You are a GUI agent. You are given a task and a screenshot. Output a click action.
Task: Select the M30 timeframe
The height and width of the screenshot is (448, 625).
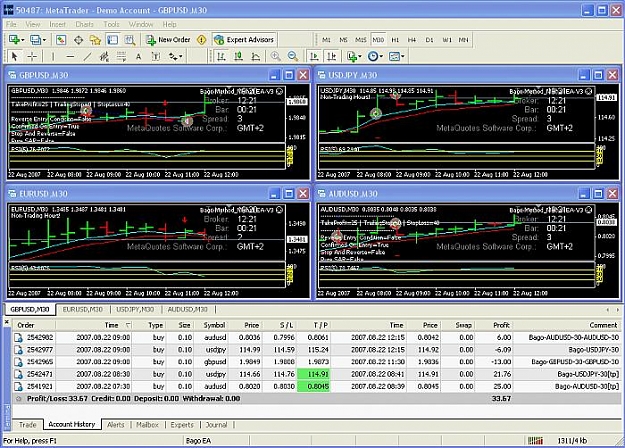(x=378, y=40)
